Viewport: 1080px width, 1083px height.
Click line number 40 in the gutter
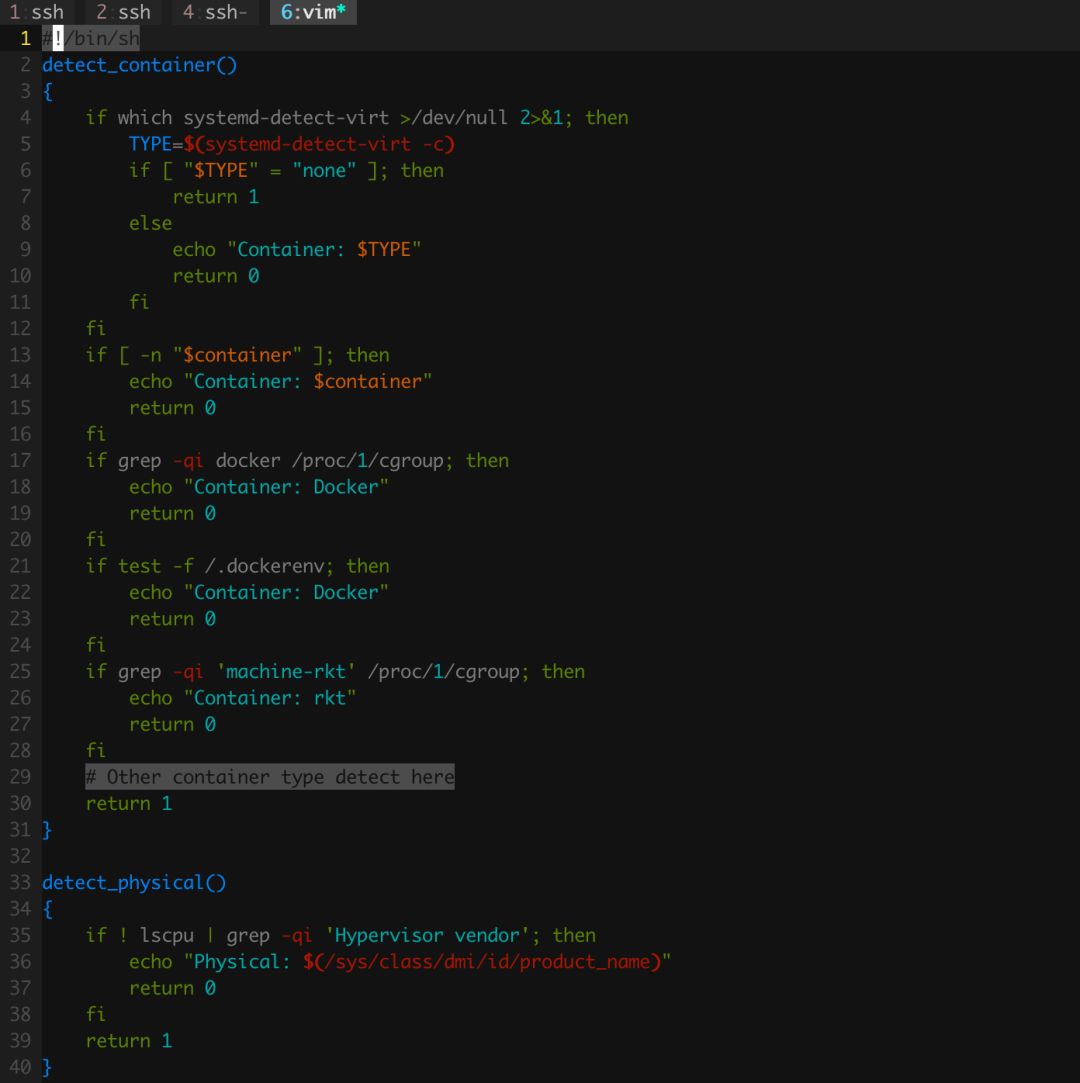(x=20, y=1067)
